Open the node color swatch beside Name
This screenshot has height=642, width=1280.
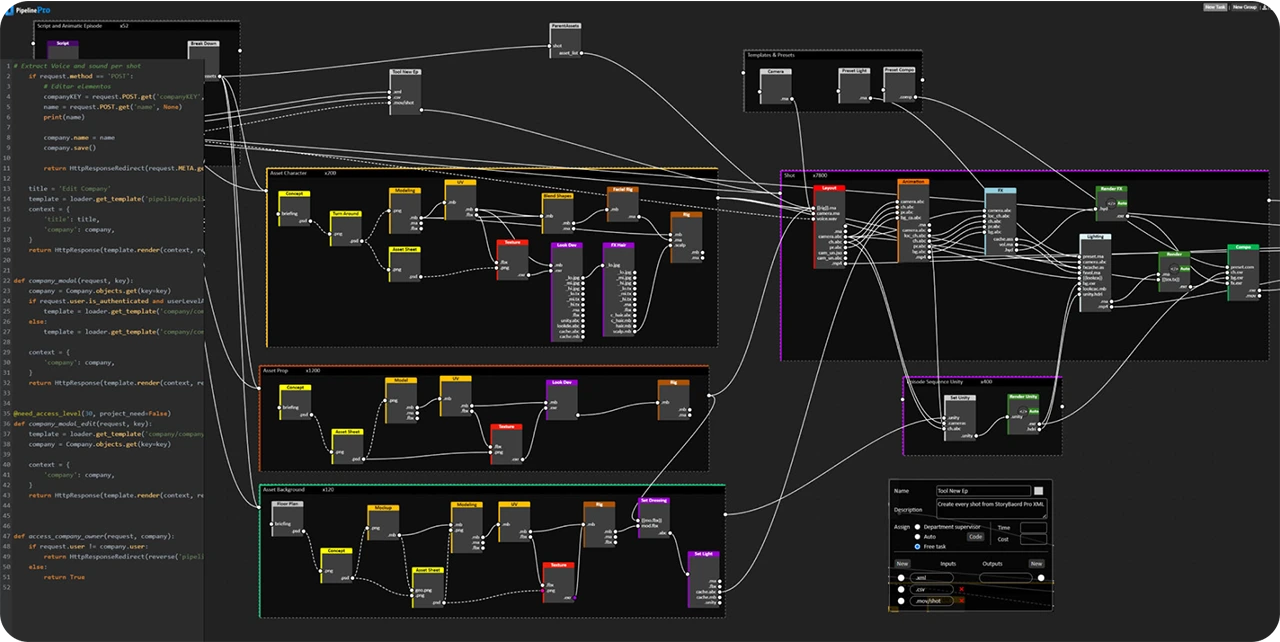pyautogui.click(x=1038, y=491)
